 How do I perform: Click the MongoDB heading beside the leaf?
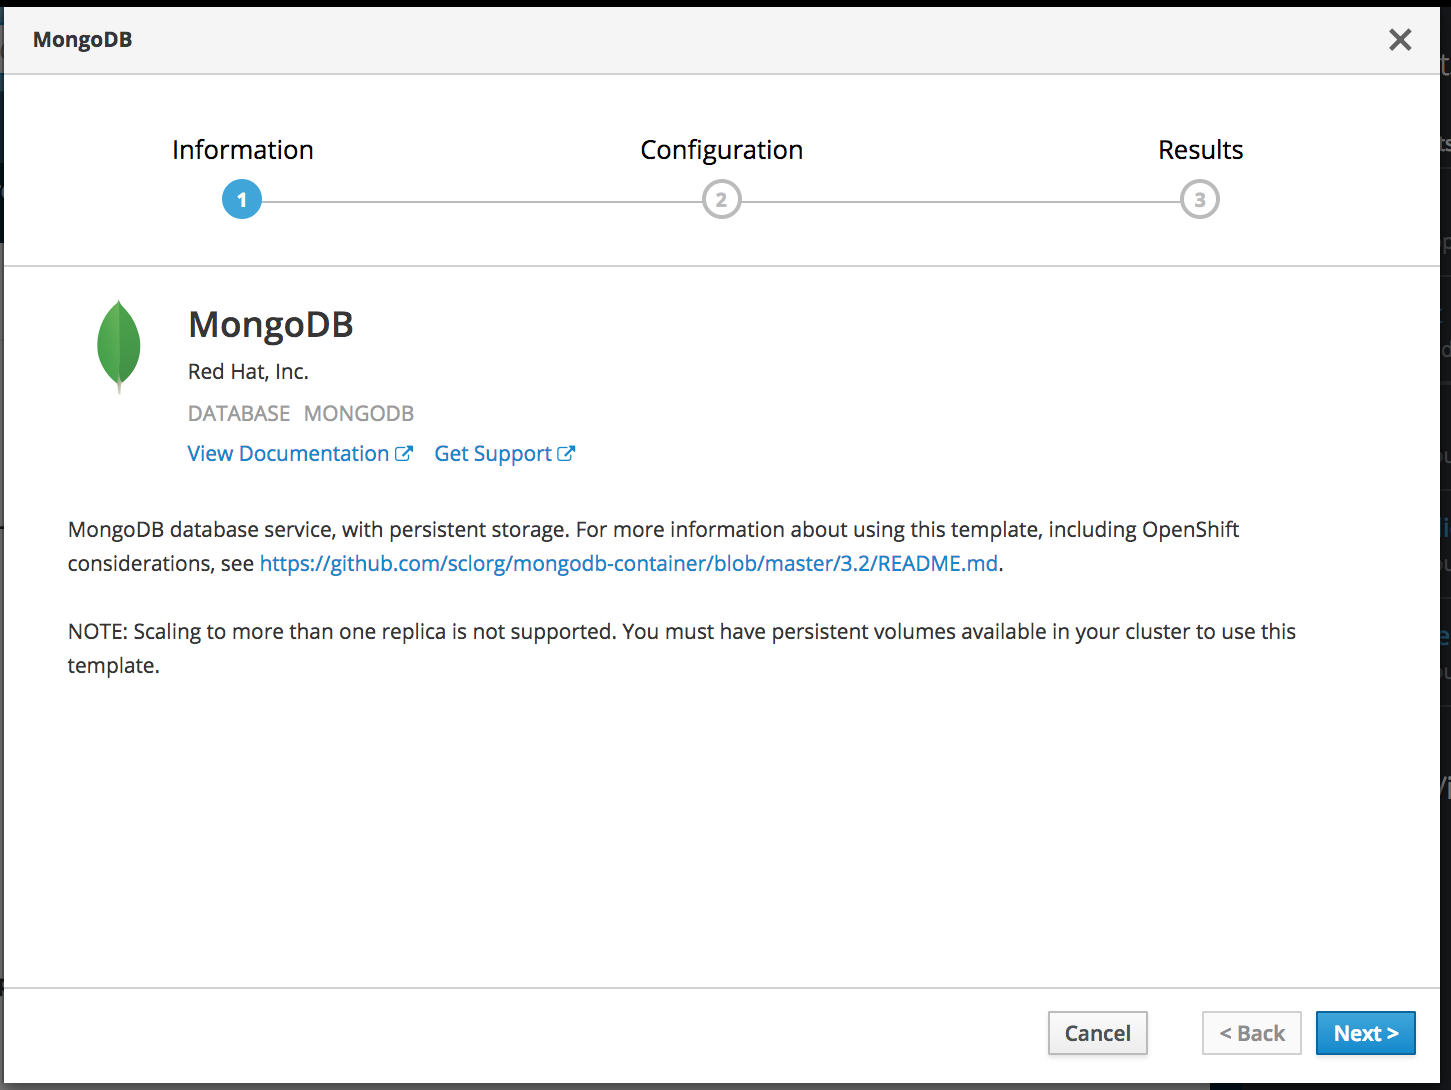click(271, 325)
